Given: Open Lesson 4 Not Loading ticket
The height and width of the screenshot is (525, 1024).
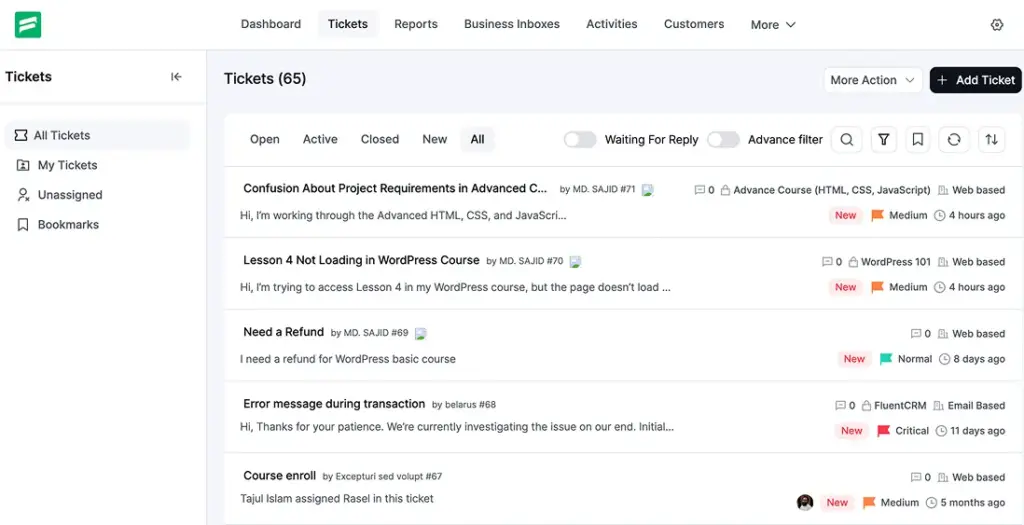Looking at the screenshot, I should click(x=361, y=261).
